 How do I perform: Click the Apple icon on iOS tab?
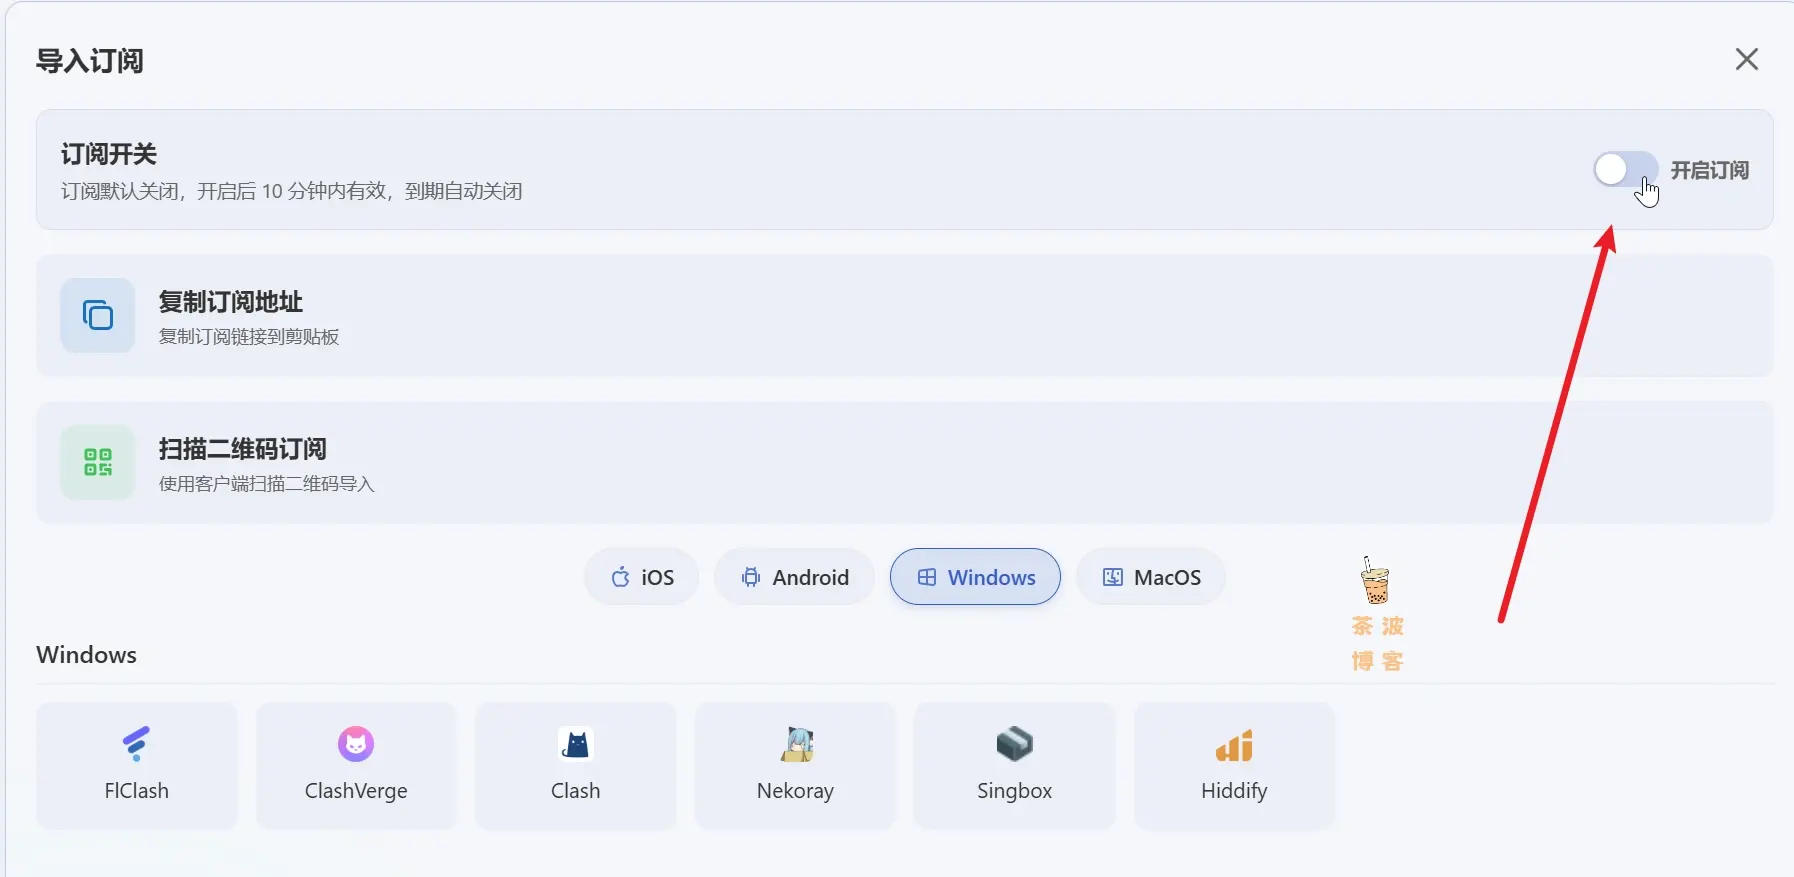point(621,577)
